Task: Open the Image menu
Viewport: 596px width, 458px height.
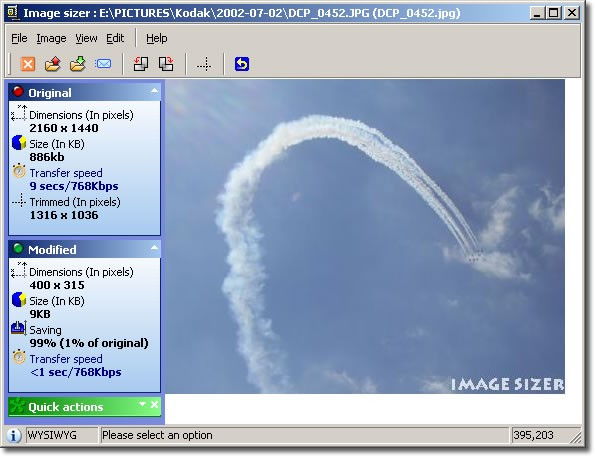Action: (x=51, y=38)
